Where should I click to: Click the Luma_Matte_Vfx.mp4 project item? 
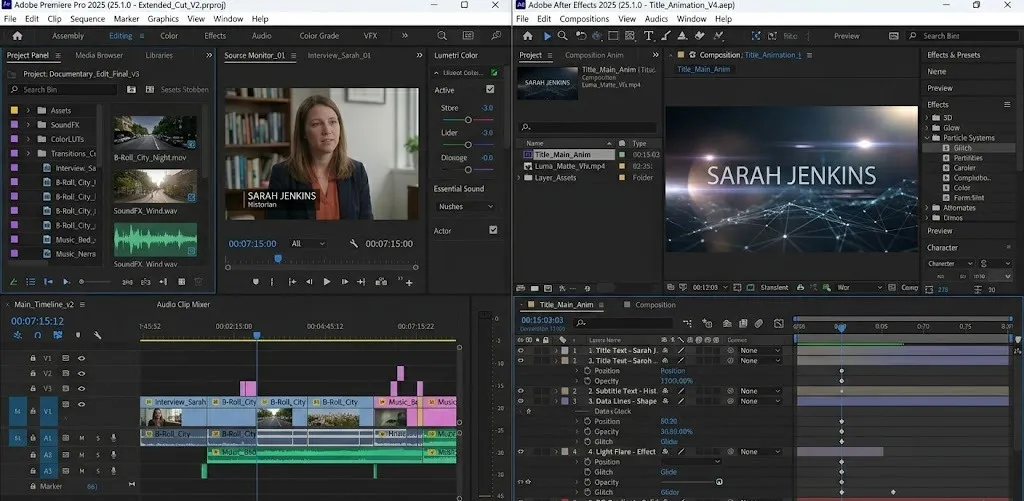coord(569,167)
